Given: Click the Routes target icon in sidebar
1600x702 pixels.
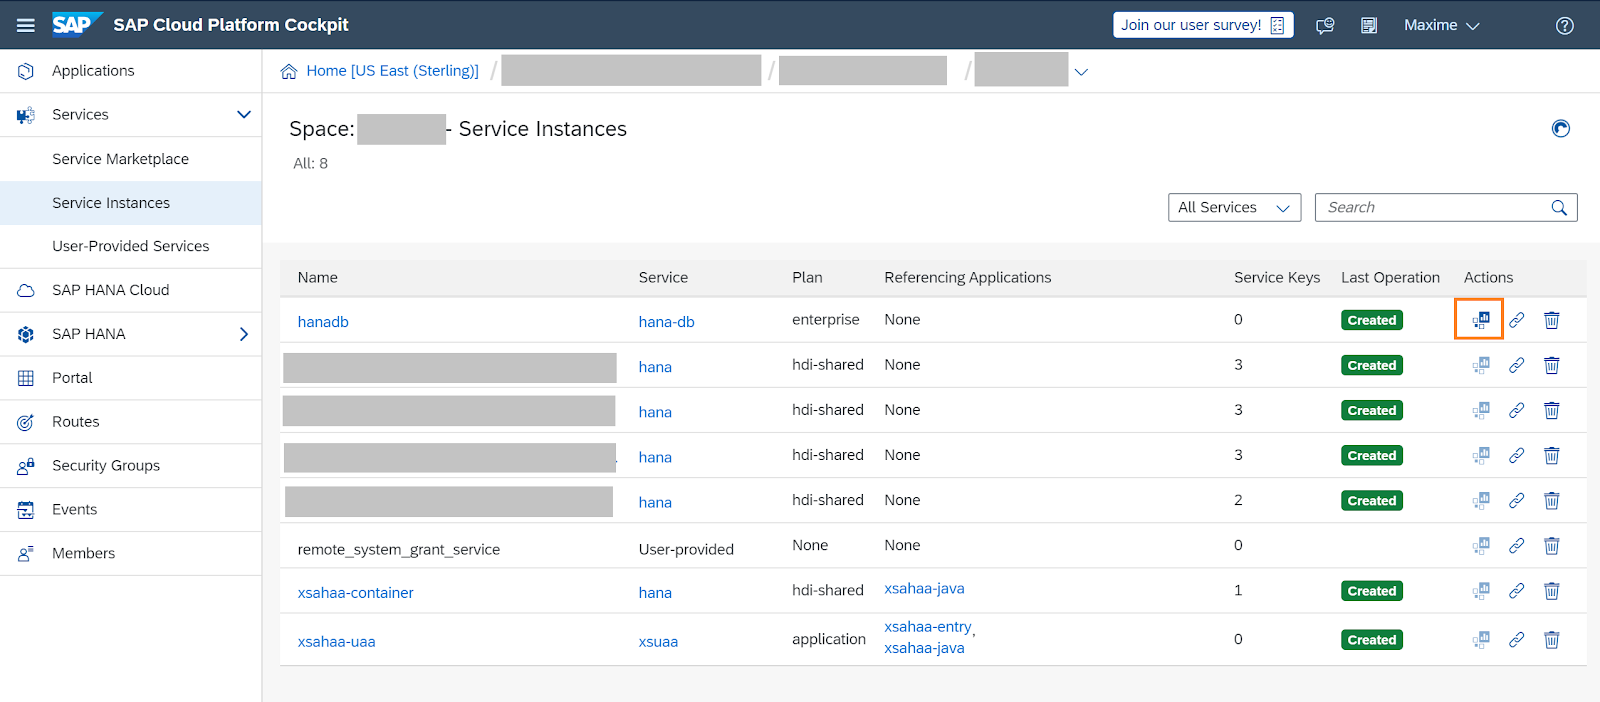Looking at the screenshot, I should [x=26, y=422].
